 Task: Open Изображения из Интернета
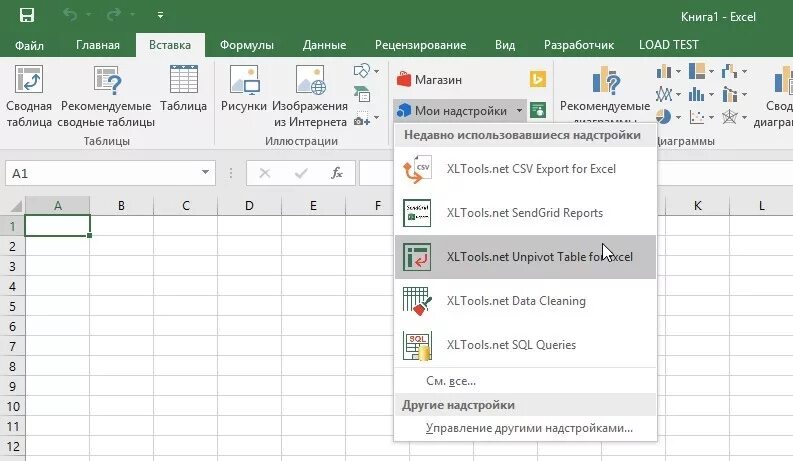click(x=310, y=97)
